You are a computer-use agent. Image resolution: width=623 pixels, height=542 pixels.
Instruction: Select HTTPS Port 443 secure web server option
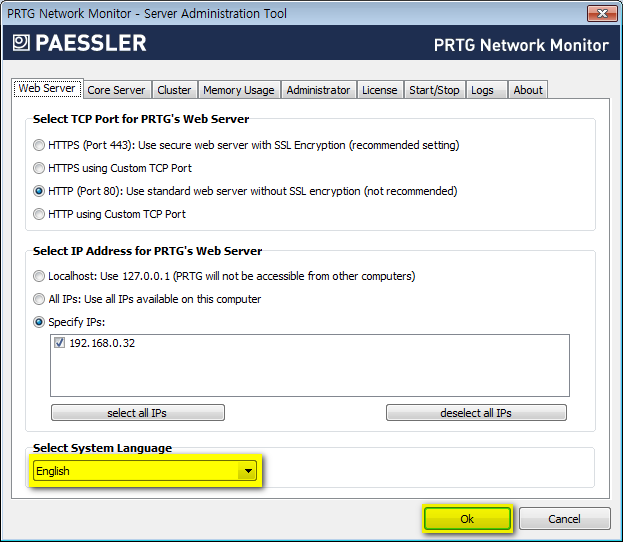(39, 145)
